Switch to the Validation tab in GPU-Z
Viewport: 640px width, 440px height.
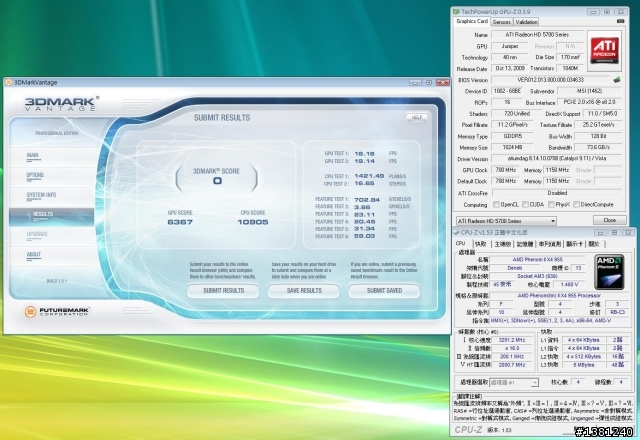[x=526, y=22]
